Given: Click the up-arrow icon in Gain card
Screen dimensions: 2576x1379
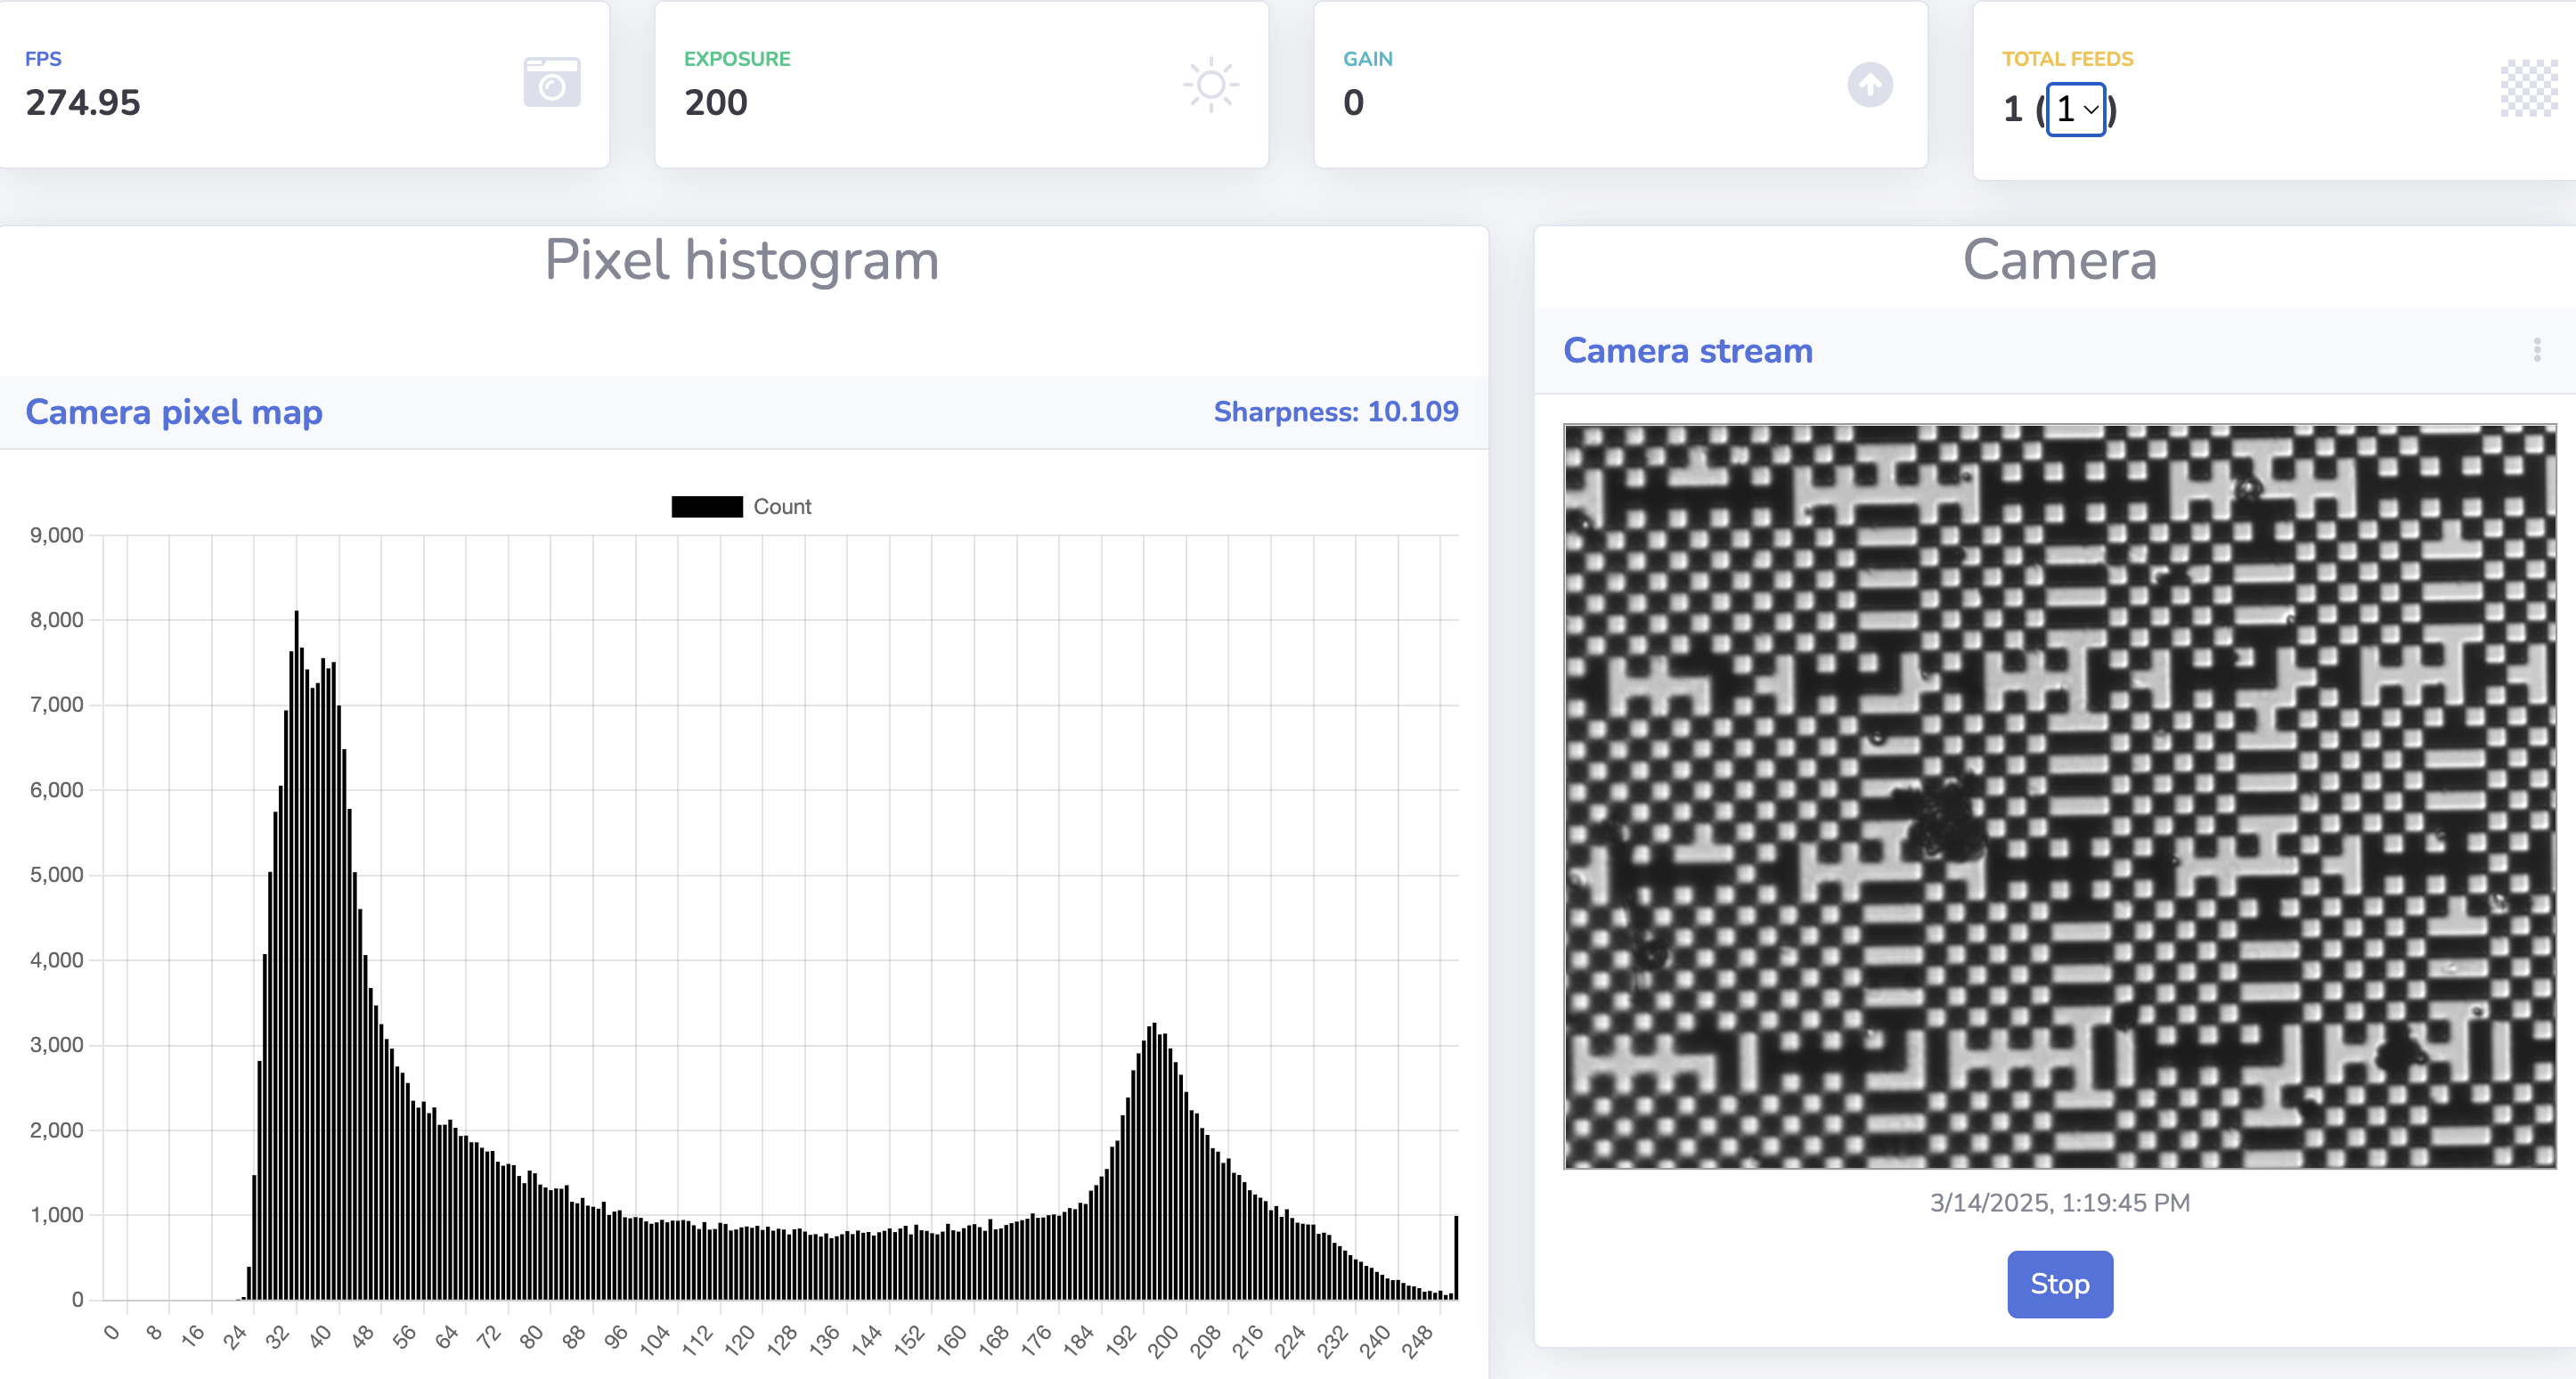Looking at the screenshot, I should [1869, 85].
